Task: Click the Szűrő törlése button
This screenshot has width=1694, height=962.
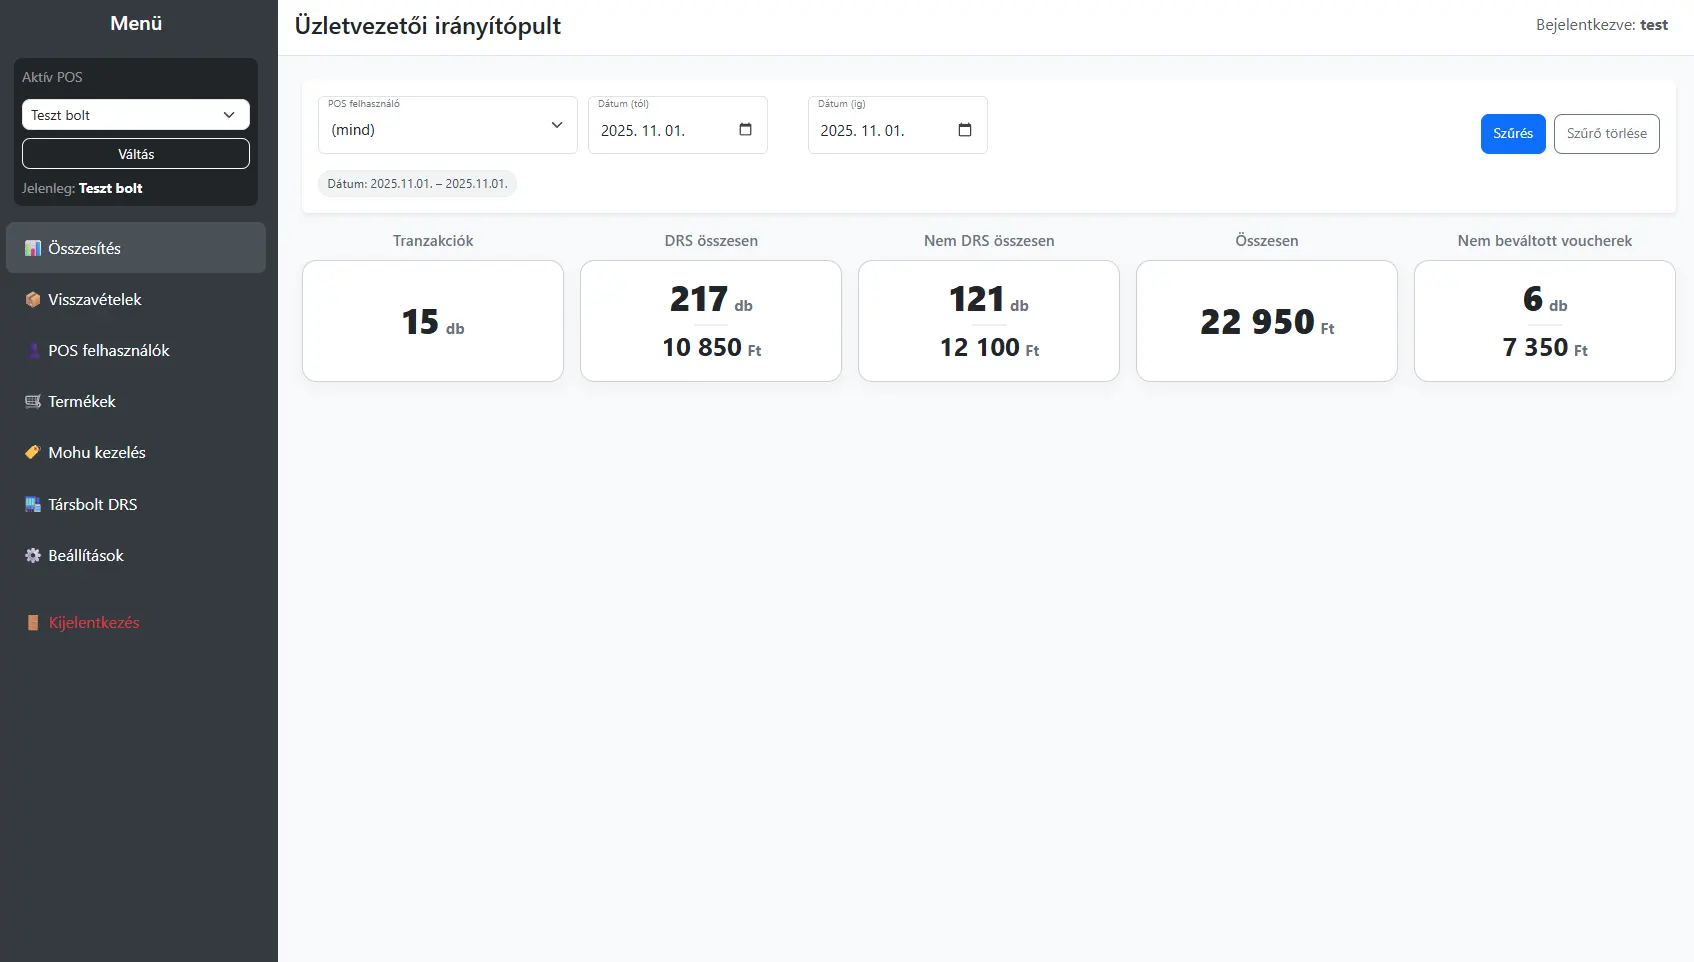Action: [x=1606, y=134]
